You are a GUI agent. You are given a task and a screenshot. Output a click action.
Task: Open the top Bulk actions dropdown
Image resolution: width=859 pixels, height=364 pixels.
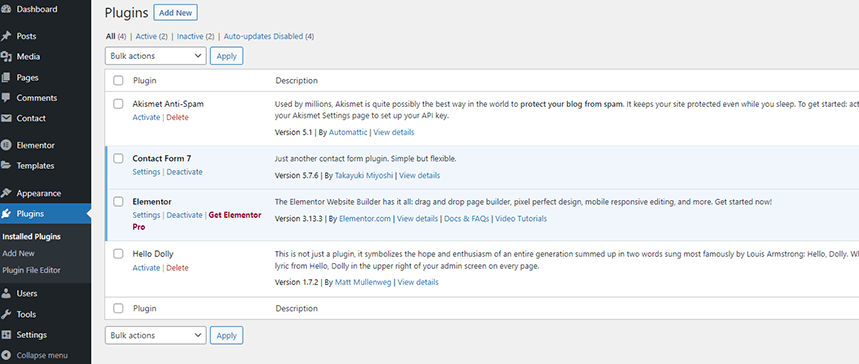click(x=156, y=56)
